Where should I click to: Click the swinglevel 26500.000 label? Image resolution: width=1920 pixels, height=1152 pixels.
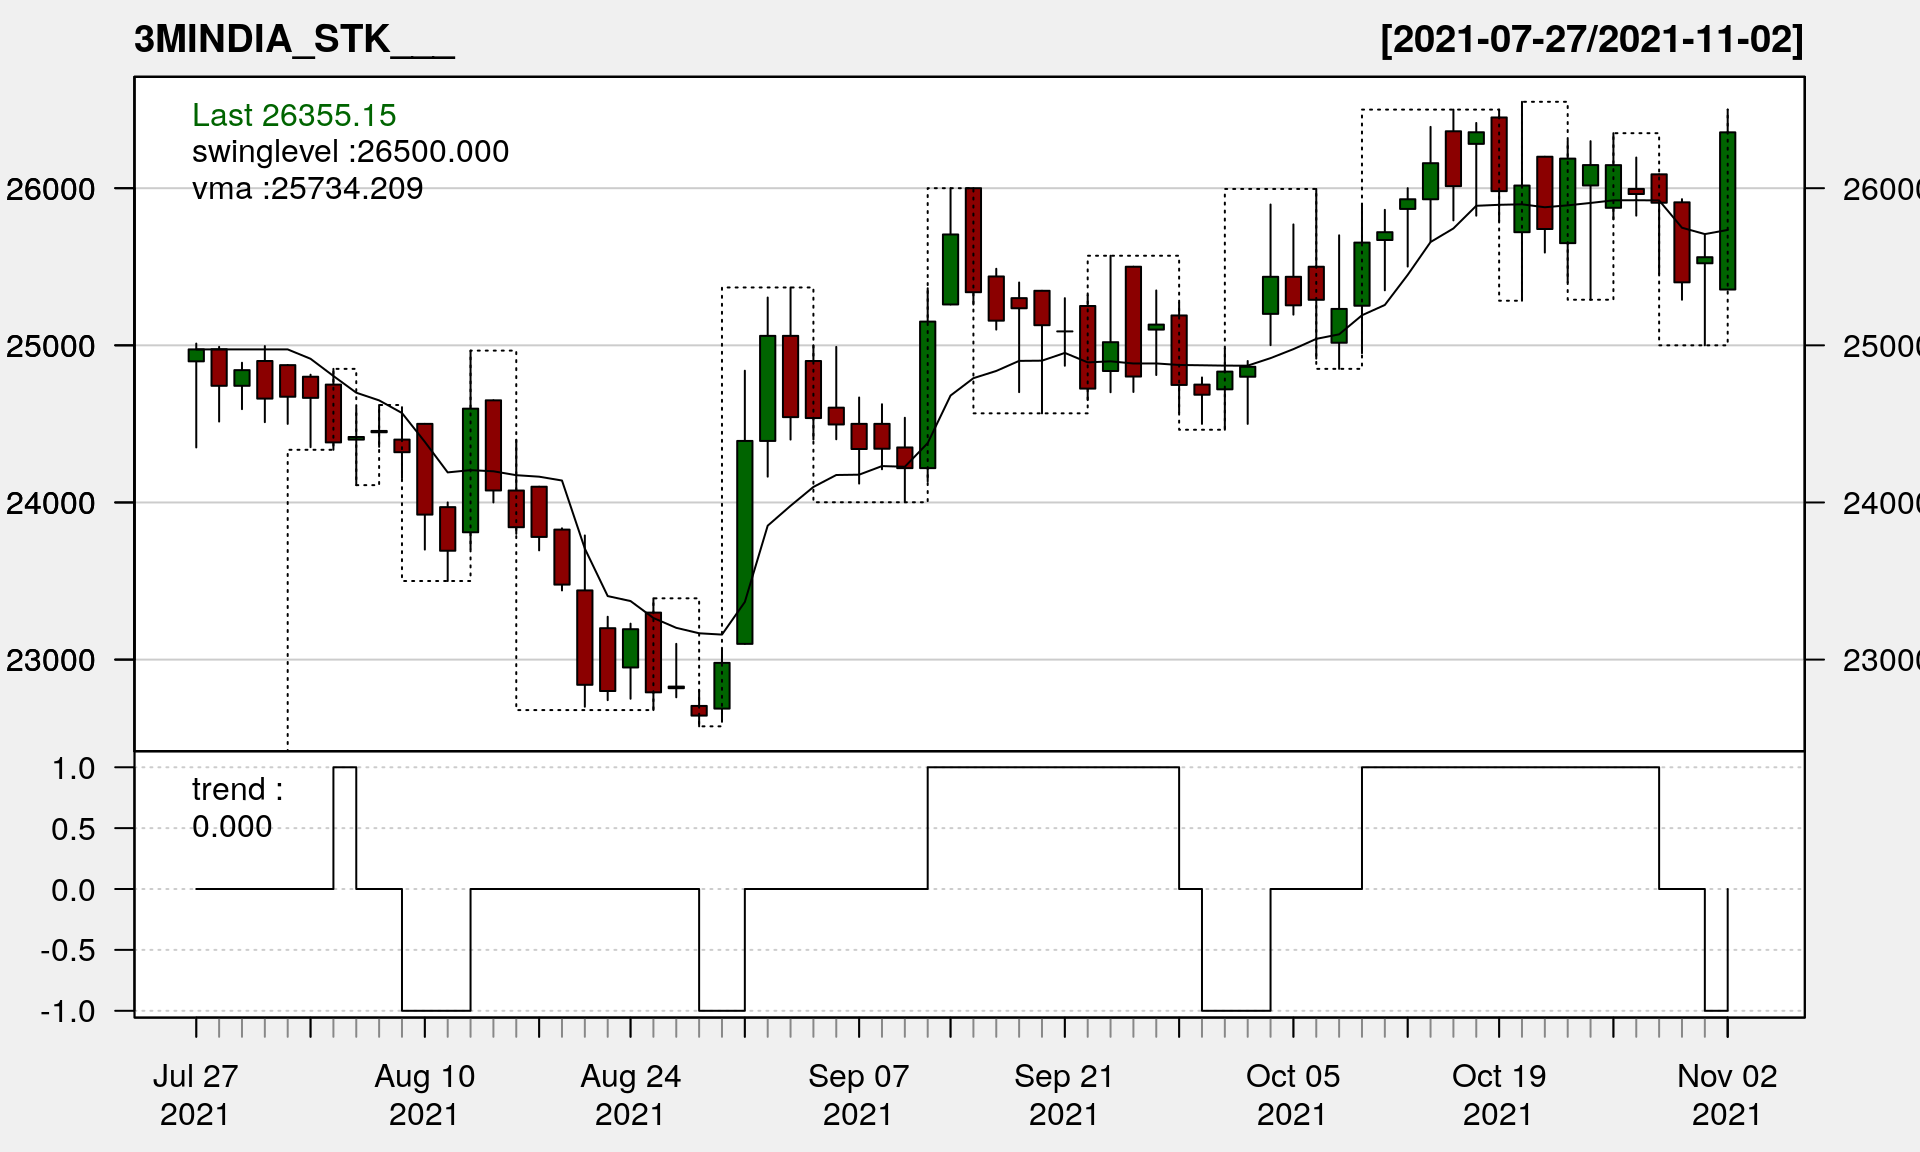point(350,152)
